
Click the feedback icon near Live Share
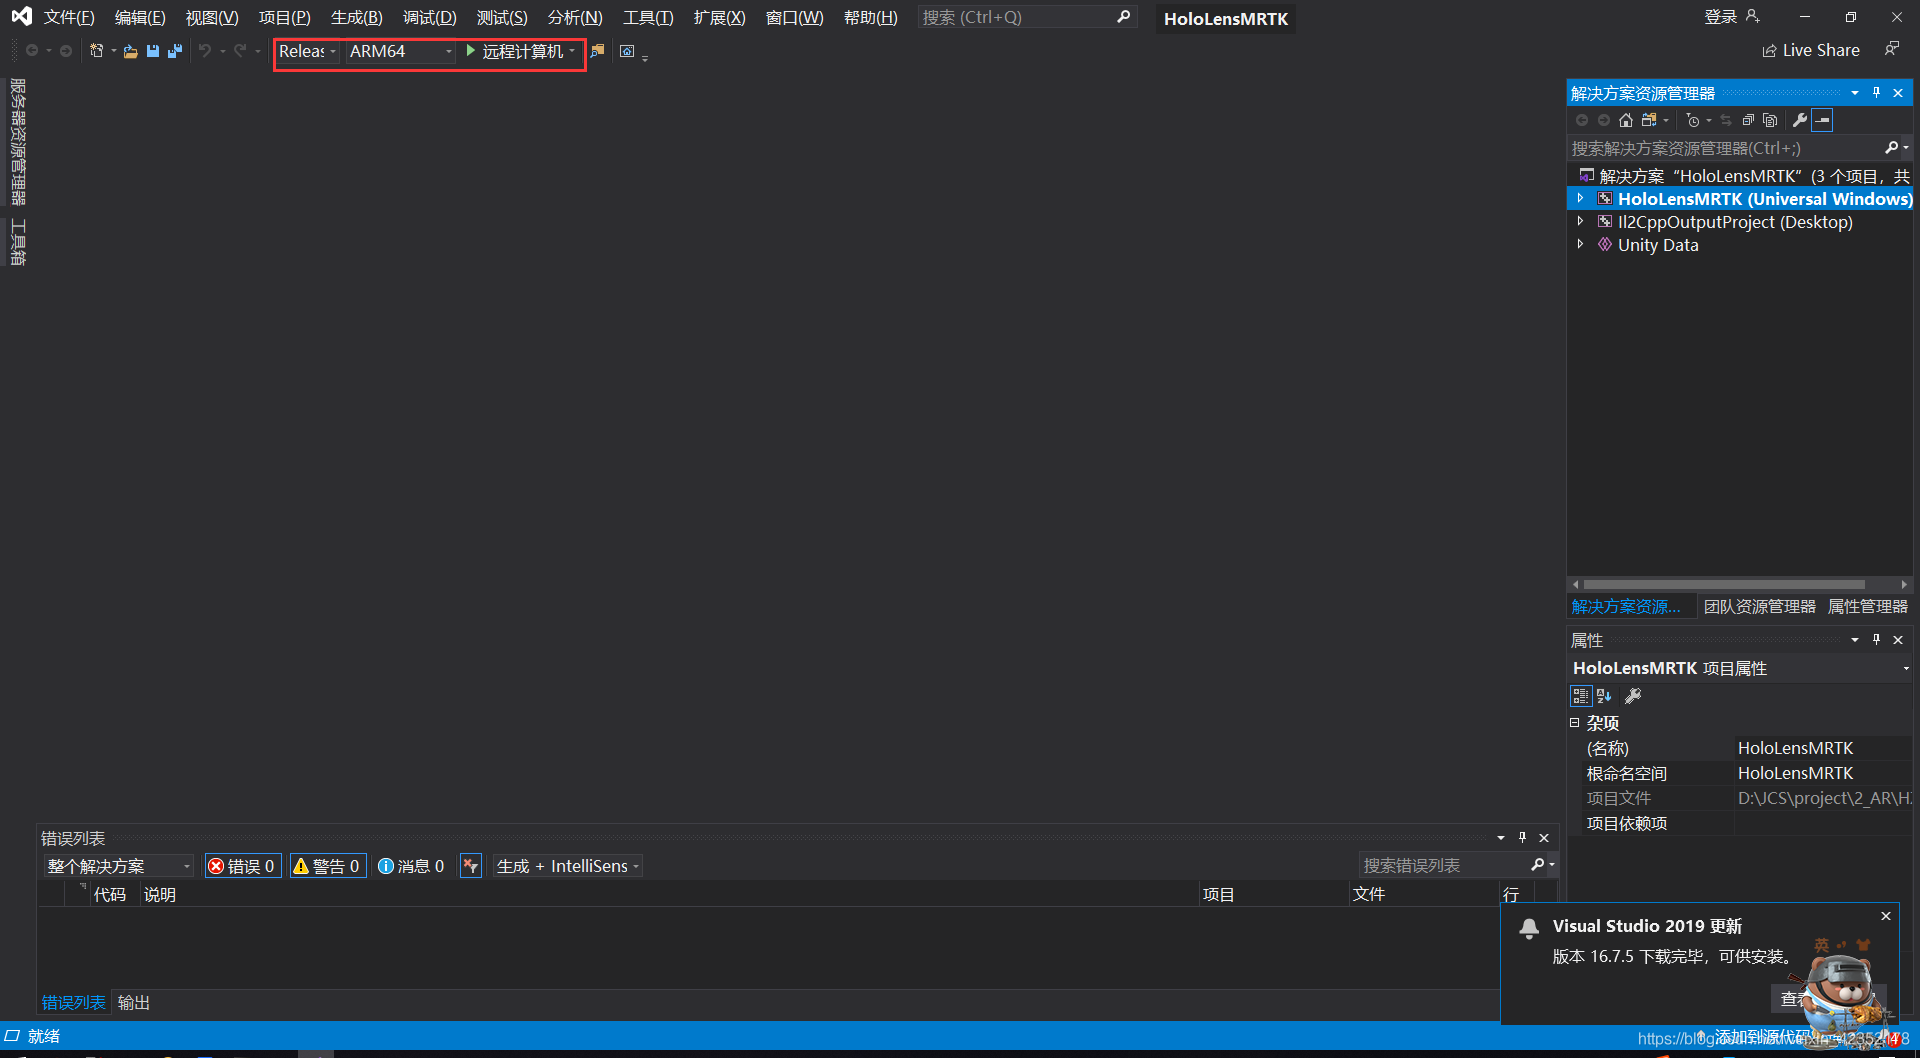click(x=1892, y=49)
